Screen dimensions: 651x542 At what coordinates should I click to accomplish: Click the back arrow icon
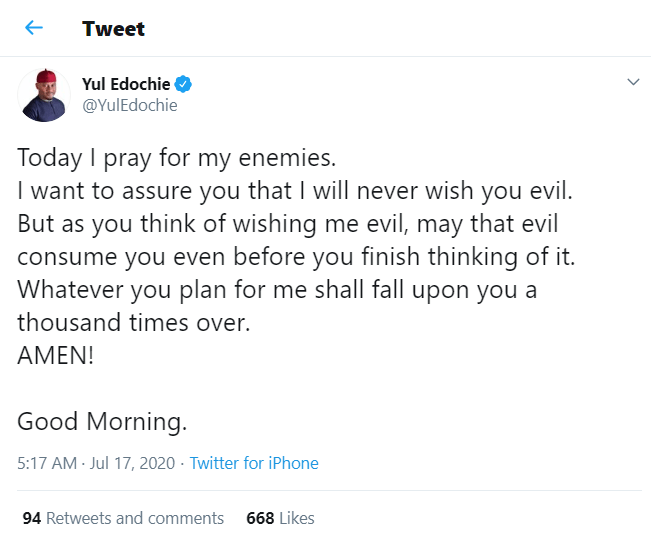[x=35, y=28]
